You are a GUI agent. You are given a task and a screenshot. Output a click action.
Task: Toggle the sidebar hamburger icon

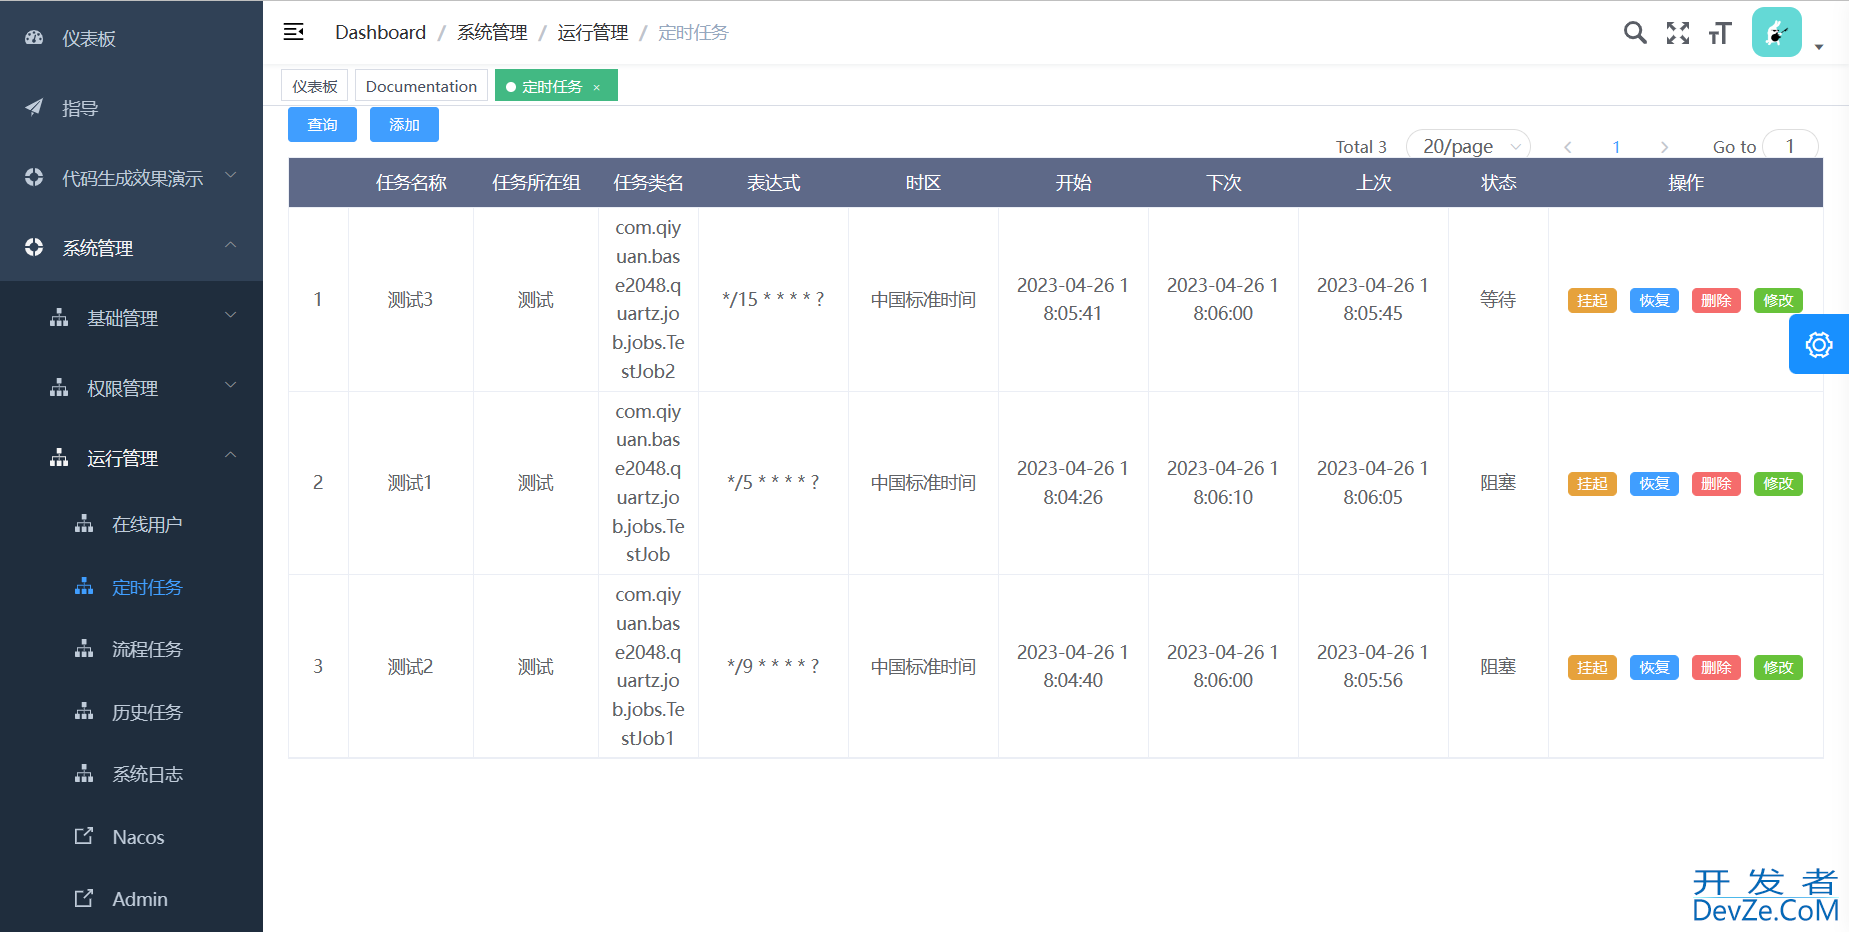[x=293, y=32]
